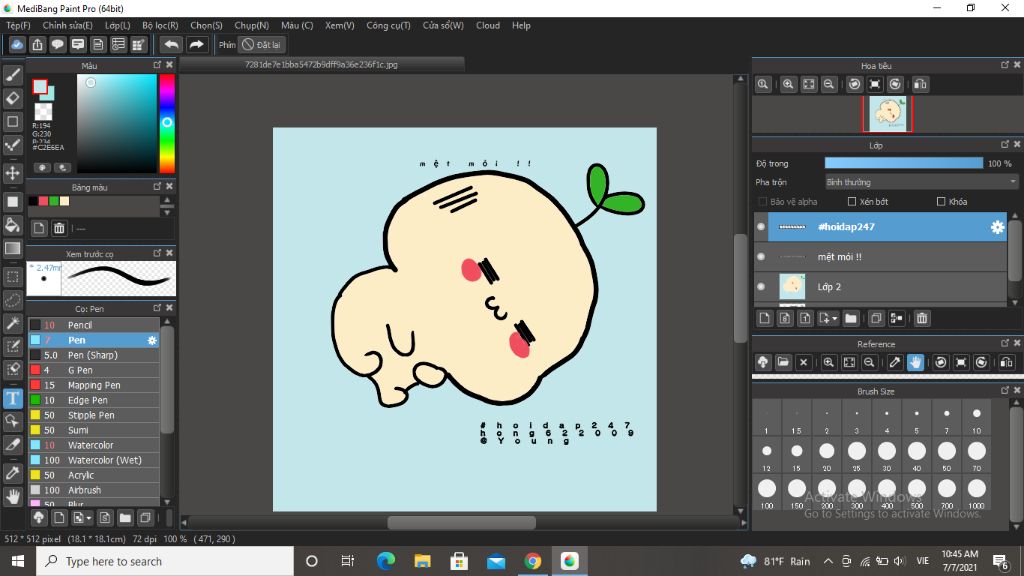Click the Độ trong opacity slider
1024x576 pixels.
(903, 163)
